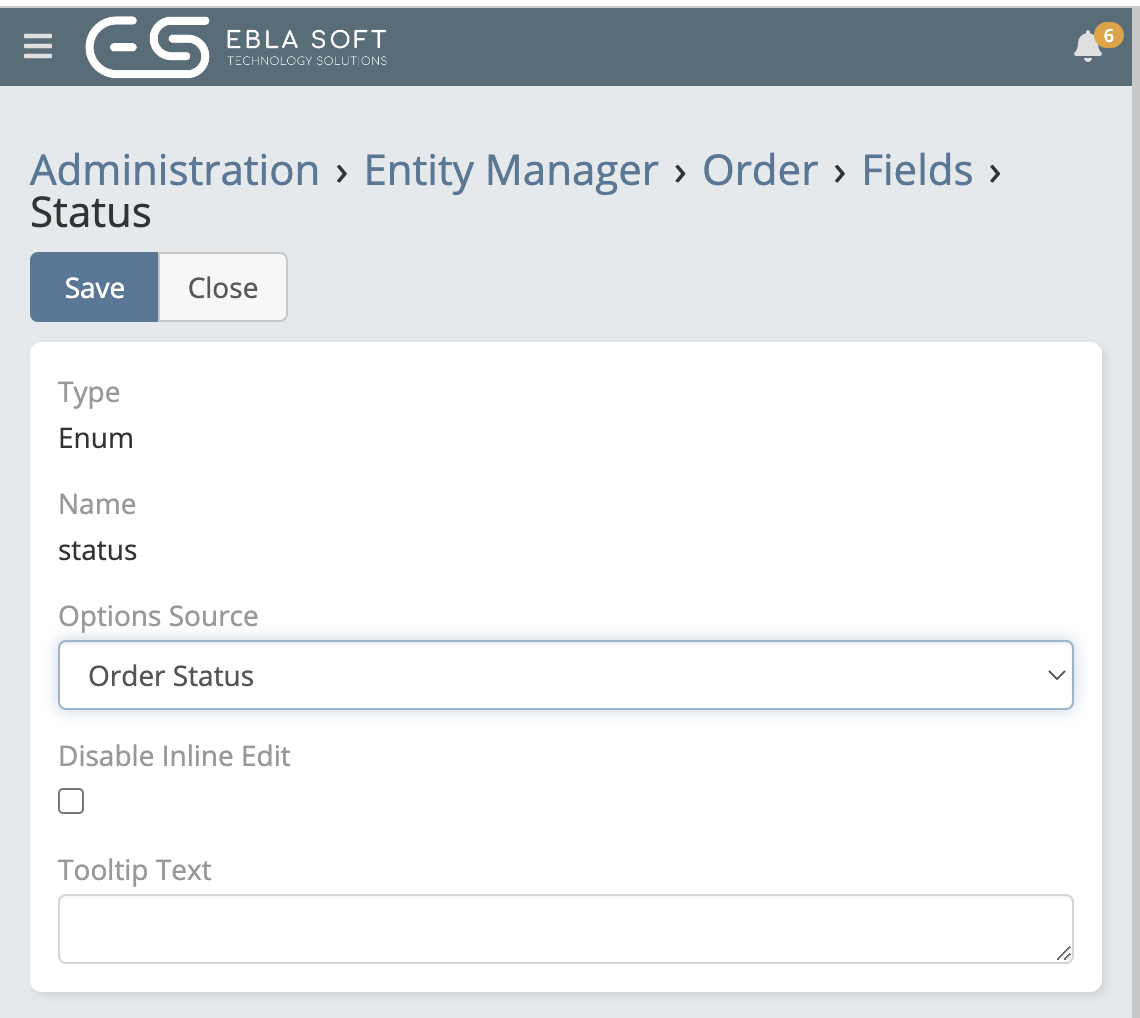This screenshot has height=1018, width=1140.
Task: Click the Tooltip Text label
Action: [135, 870]
